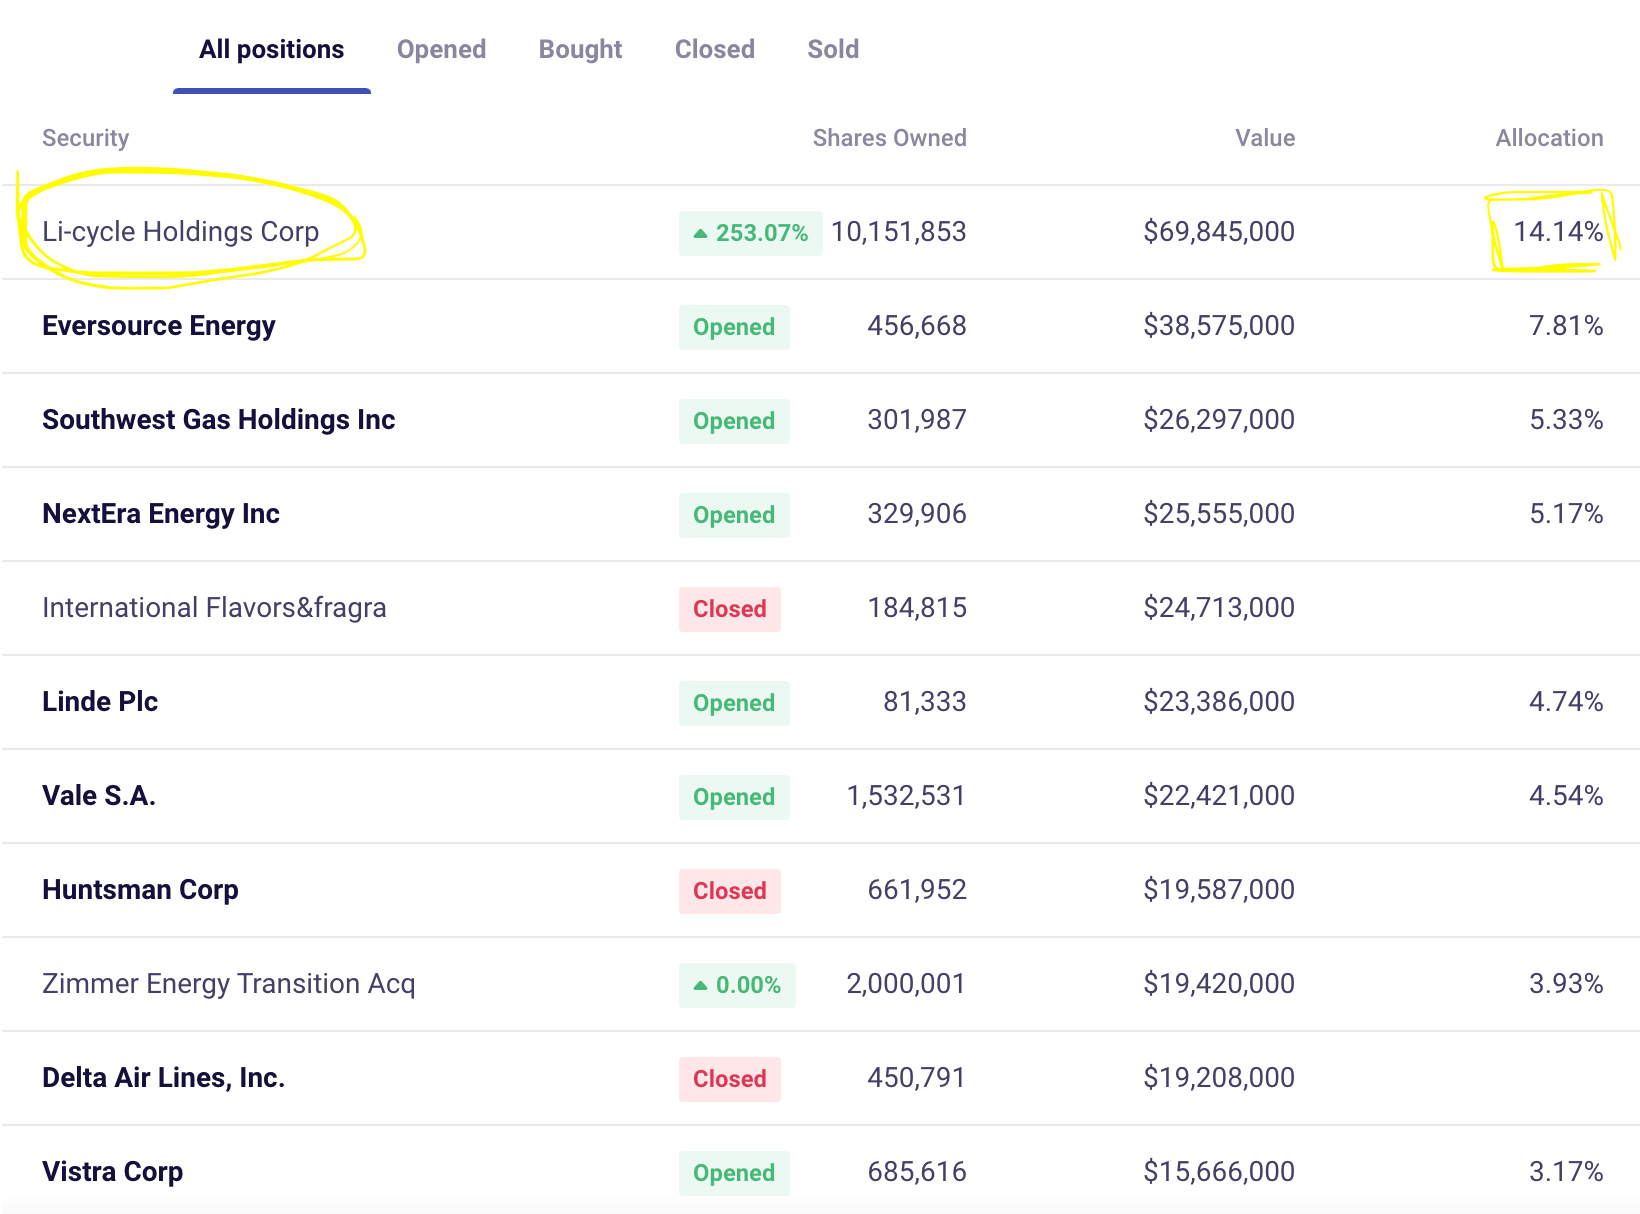Sort by Allocation column header

1549,138
